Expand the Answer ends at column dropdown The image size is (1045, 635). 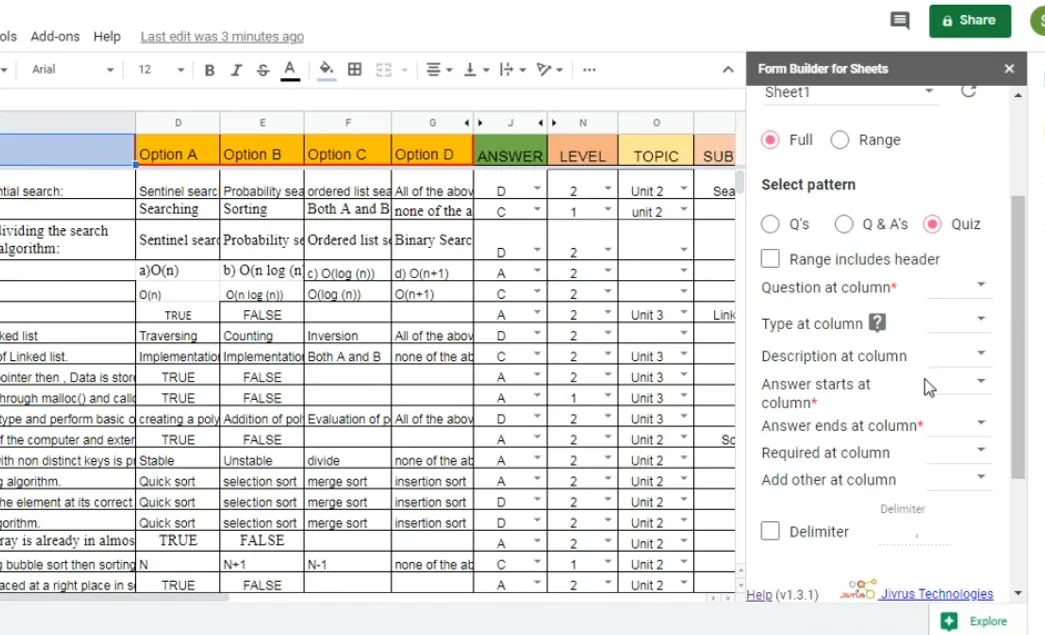point(959,424)
